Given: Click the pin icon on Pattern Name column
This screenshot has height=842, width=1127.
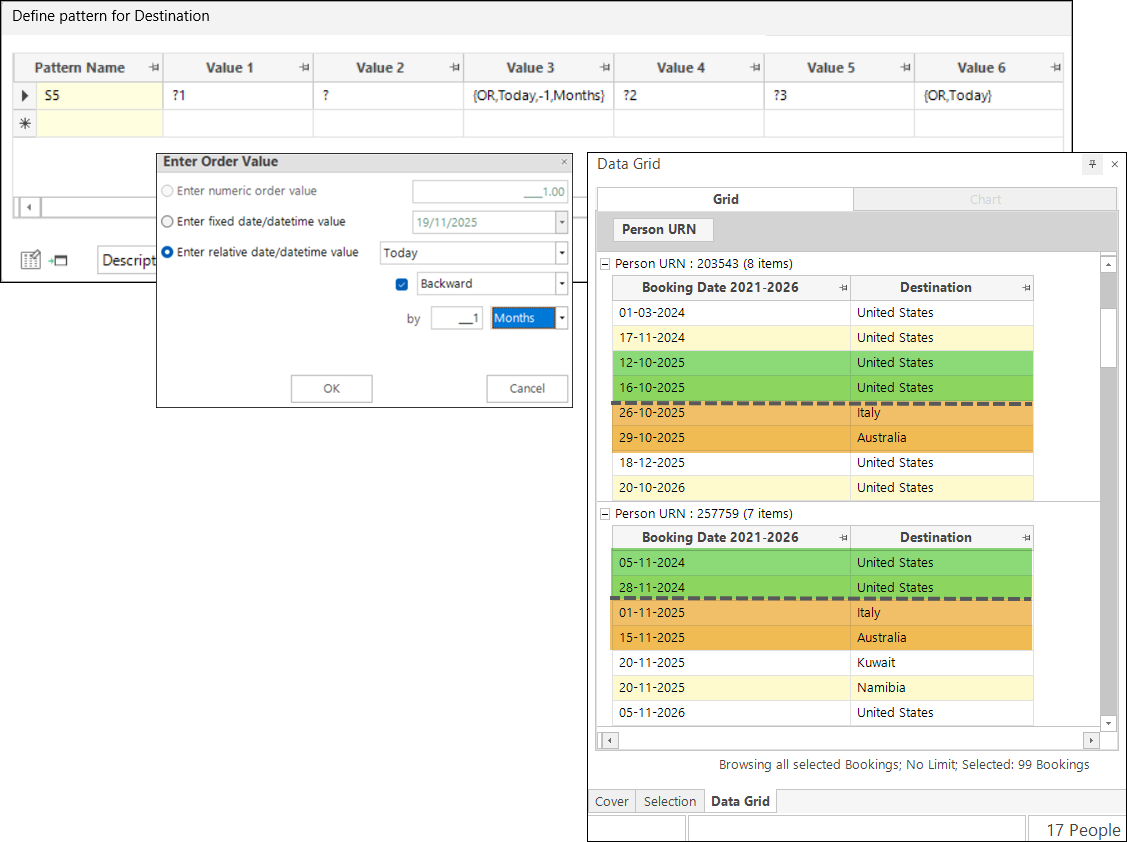Looking at the screenshot, I should [x=154, y=68].
